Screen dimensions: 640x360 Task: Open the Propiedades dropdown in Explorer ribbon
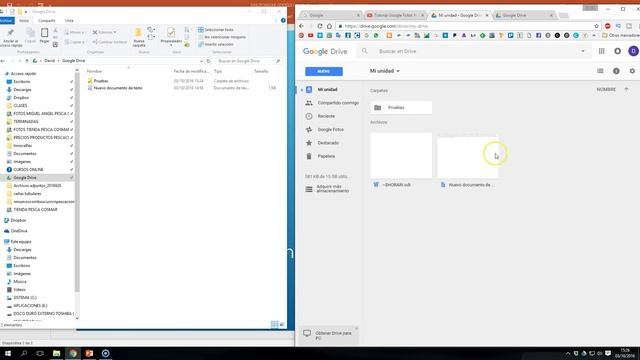pos(171,44)
